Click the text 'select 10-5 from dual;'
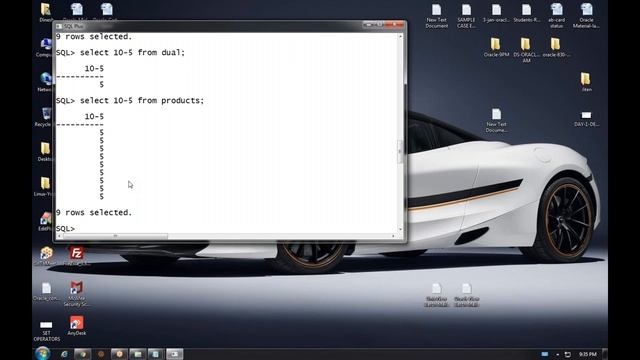Image resolution: width=640 pixels, height=360 pixels. 132,52
